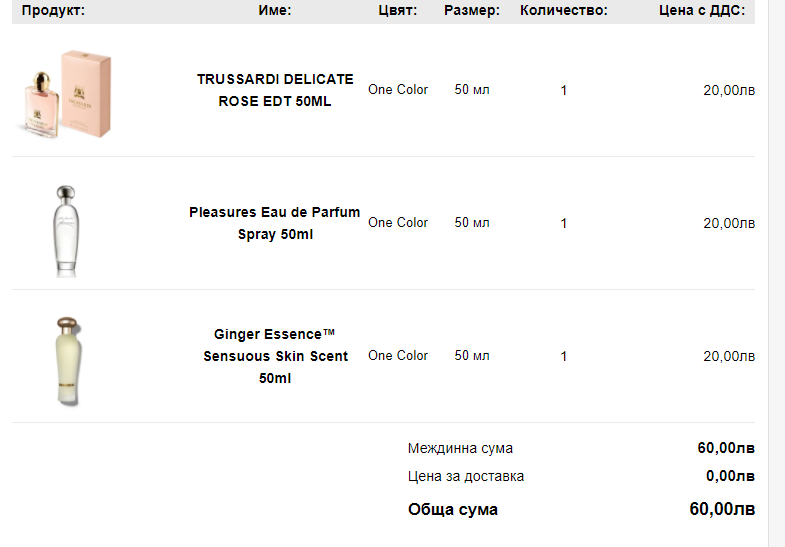Screen dimensions: 785x547
Task: Click the Име column header
Action: (274, 11)
